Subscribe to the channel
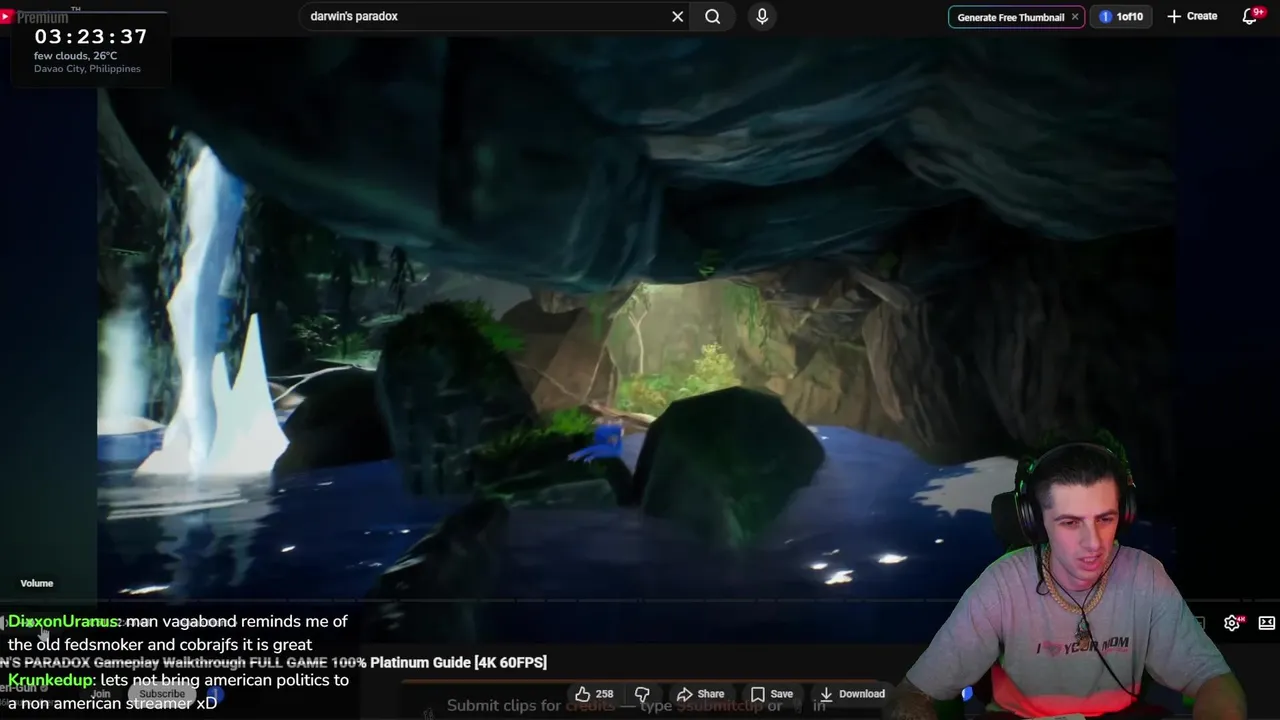This screenshot has height=720, width=1280. tap(162, 694)
